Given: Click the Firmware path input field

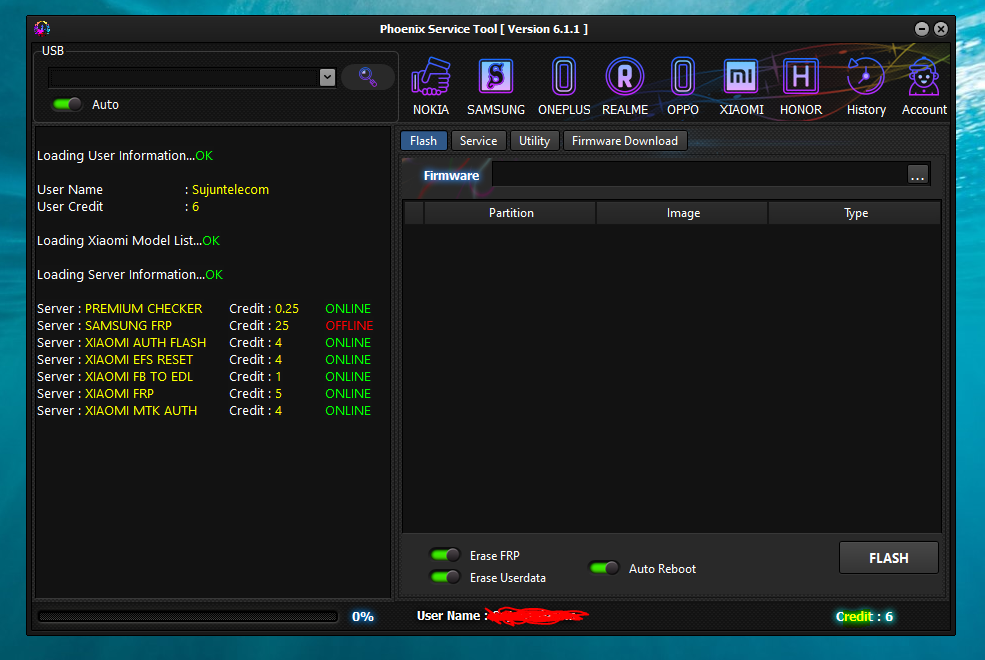Looking at the screenshot, I should tap(698, 175).
